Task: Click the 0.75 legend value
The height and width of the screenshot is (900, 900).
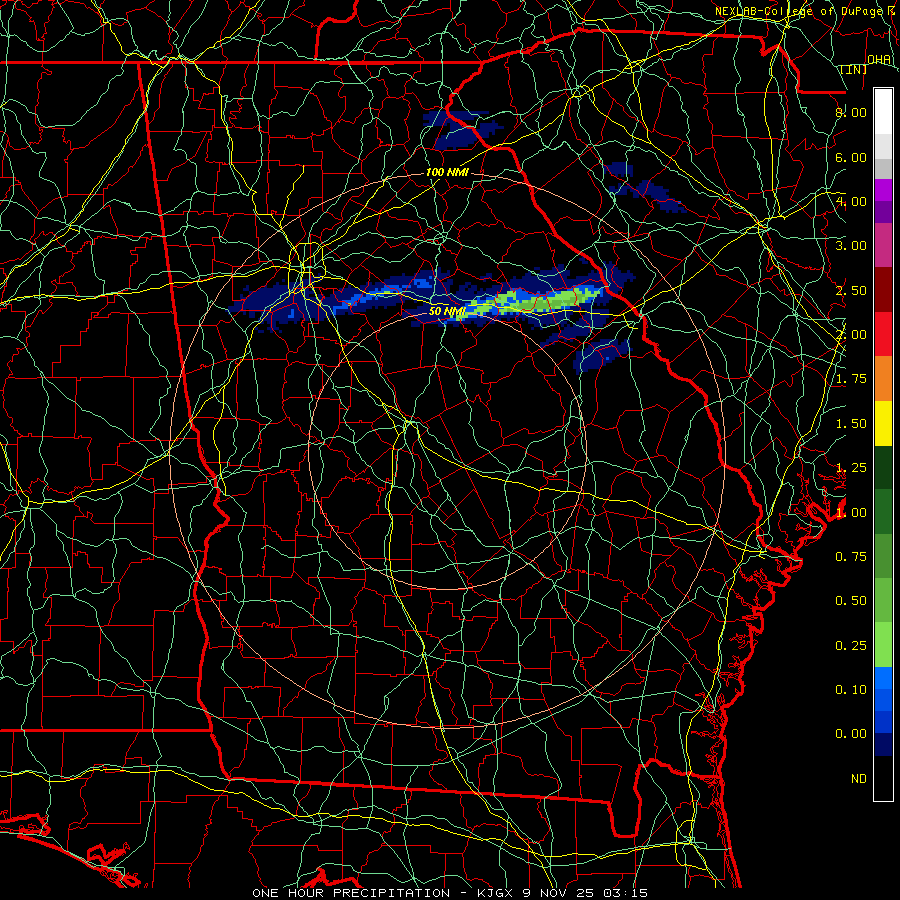Action: tap(851, 557)
